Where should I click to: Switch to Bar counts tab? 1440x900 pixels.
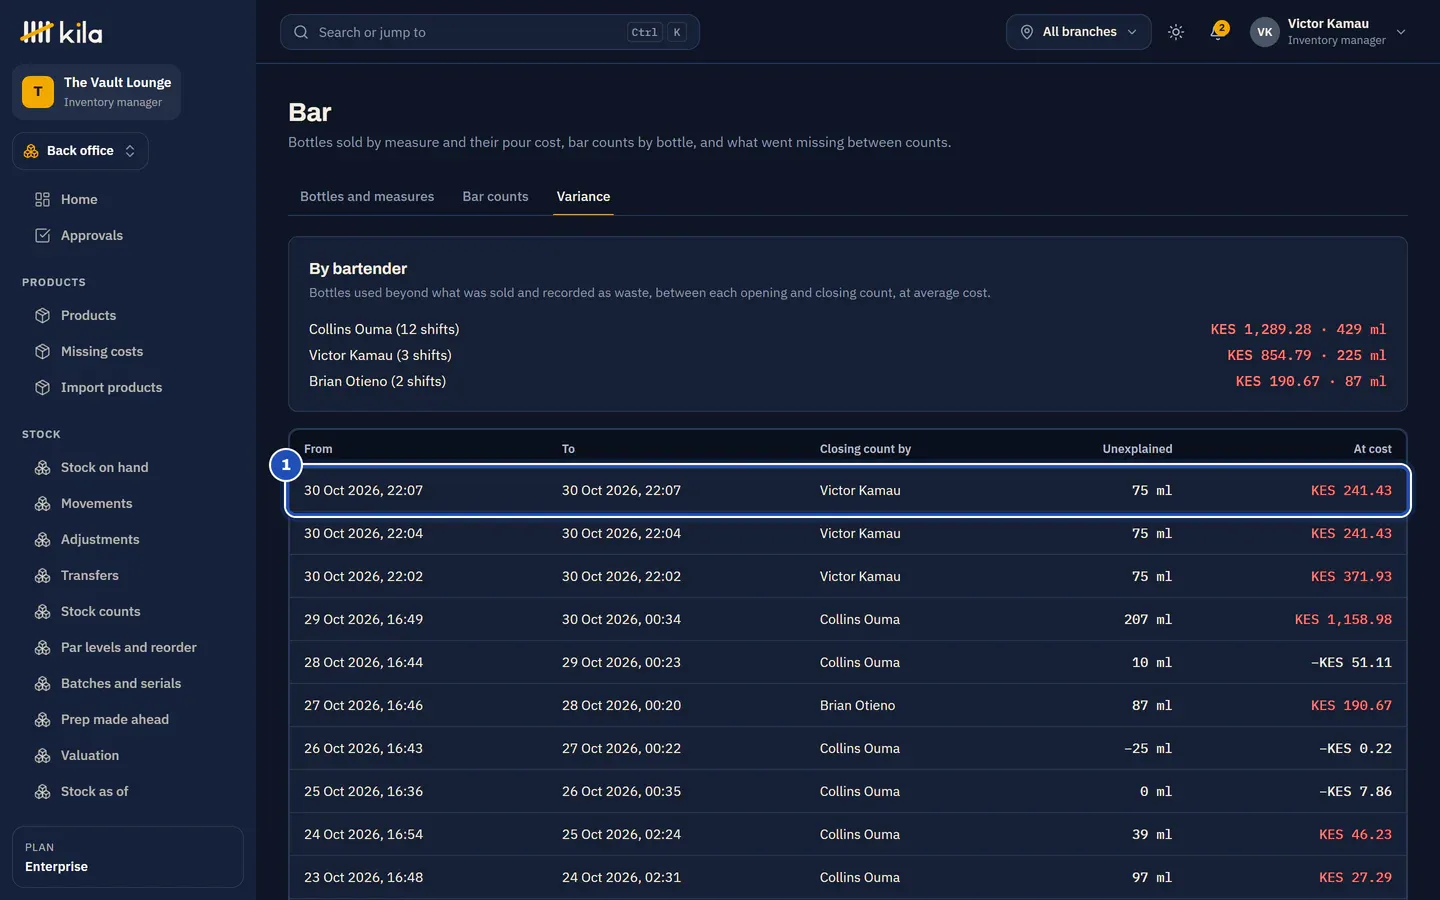tap(495, 196)
